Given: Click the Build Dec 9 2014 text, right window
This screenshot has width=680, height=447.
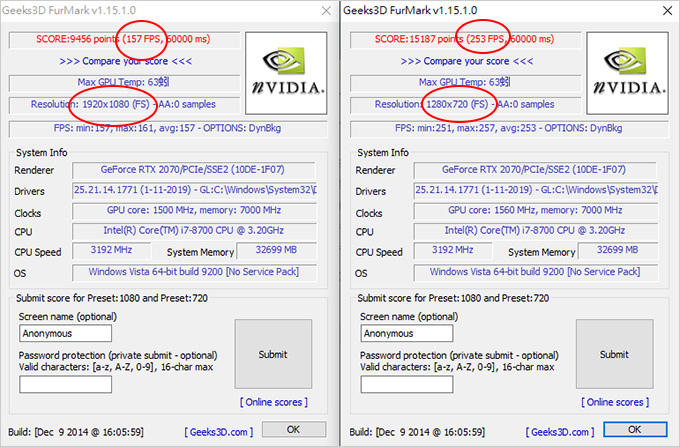Looking at the screenshot, I should pyautogui.click(x=417, y=432).
